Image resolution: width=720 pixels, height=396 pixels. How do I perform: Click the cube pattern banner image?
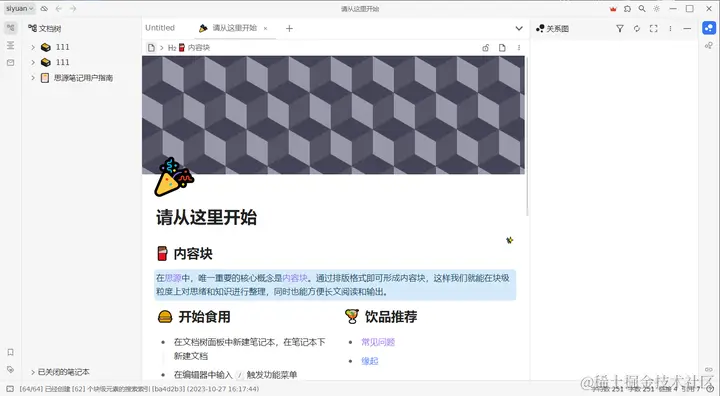tap(333, 115)
